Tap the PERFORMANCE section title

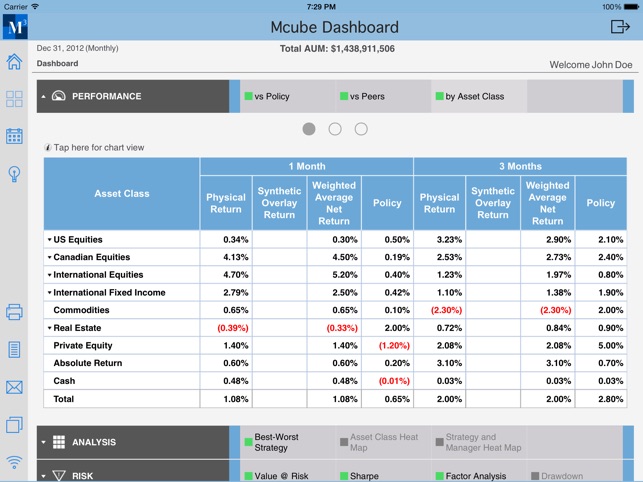point(107,96)
